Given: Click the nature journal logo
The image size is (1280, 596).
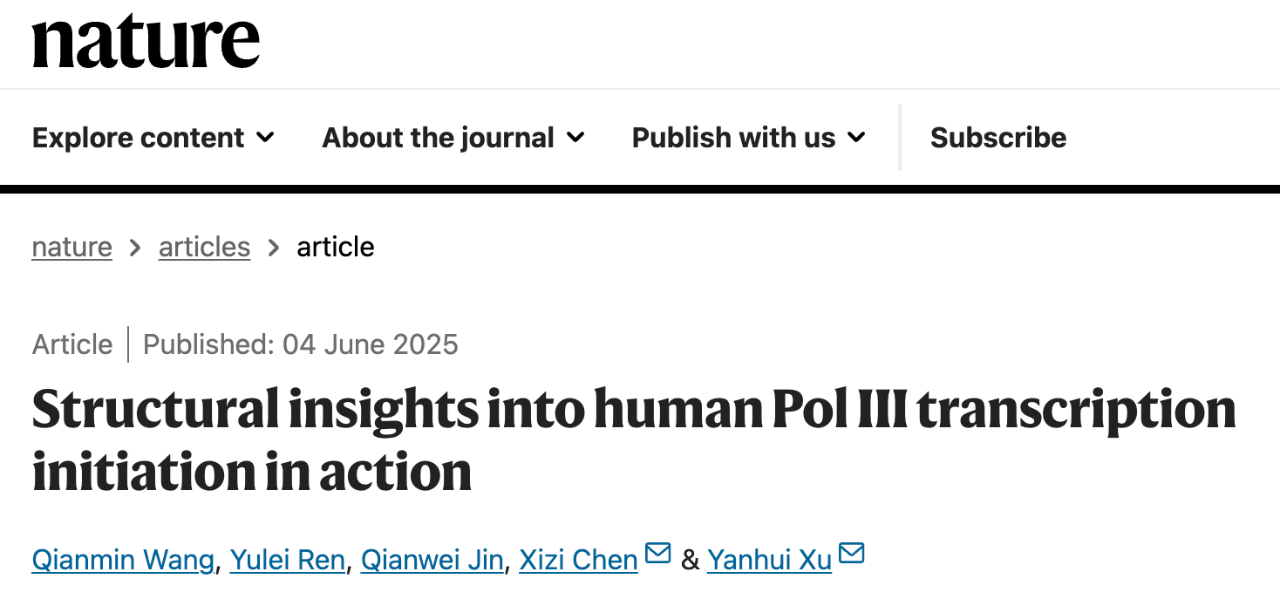Looking at the screenshot, I should (x=146, y=41).
